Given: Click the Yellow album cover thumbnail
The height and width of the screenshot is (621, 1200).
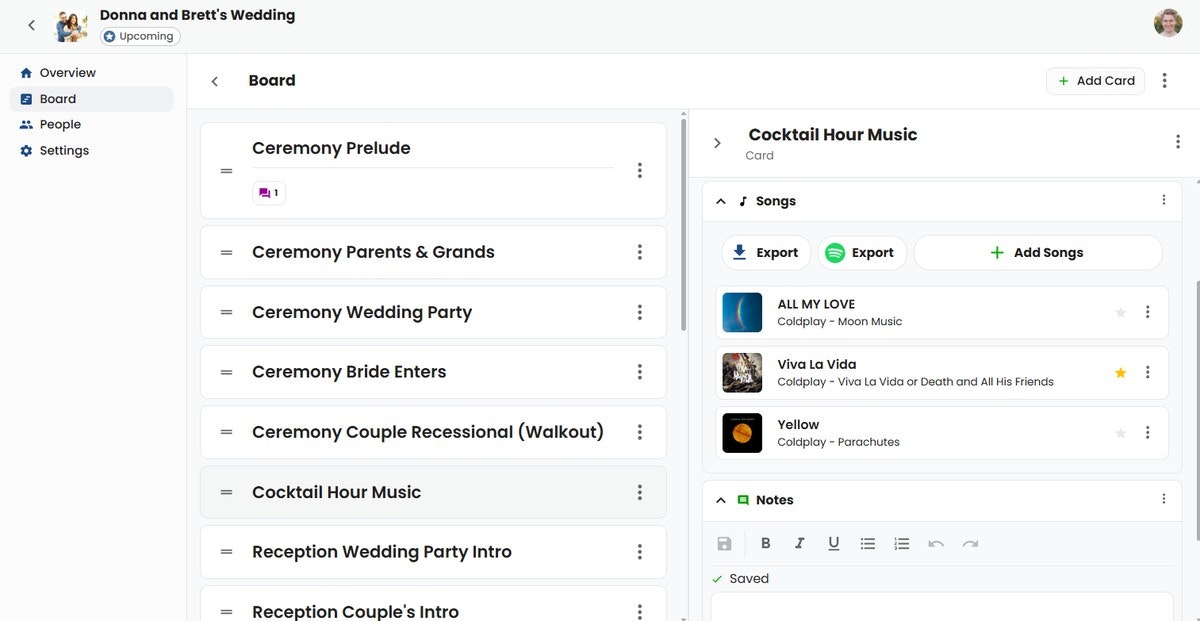Looking at the screenshot, I should [742, 433].
